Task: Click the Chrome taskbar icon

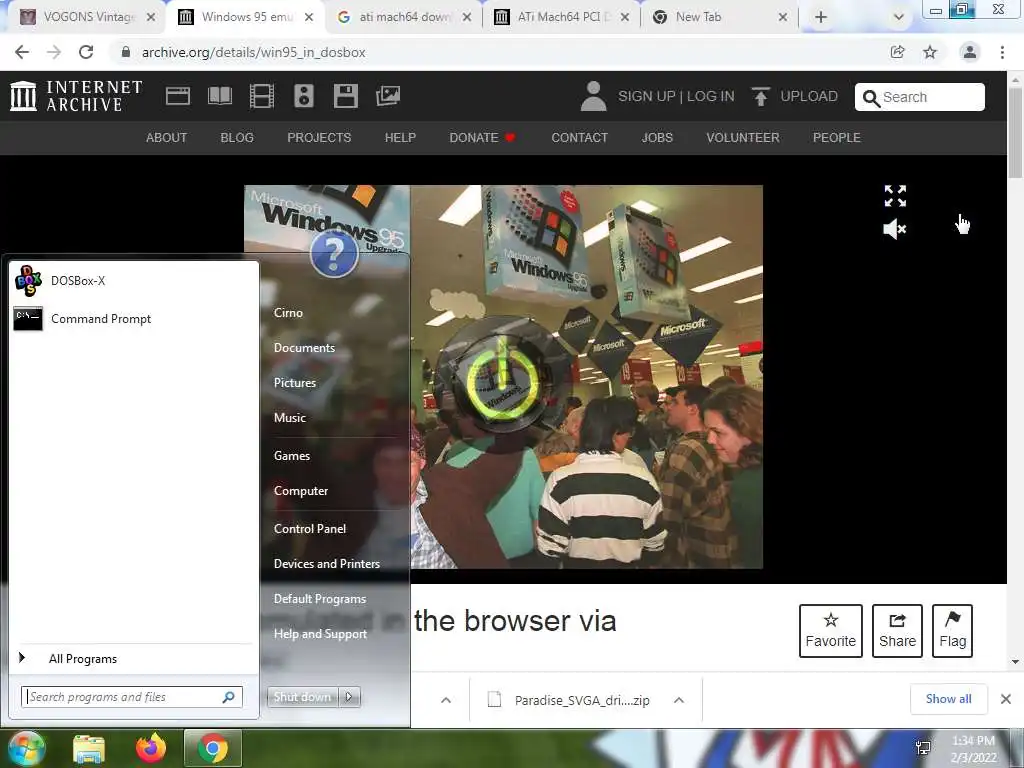Action: click(213, 748)
